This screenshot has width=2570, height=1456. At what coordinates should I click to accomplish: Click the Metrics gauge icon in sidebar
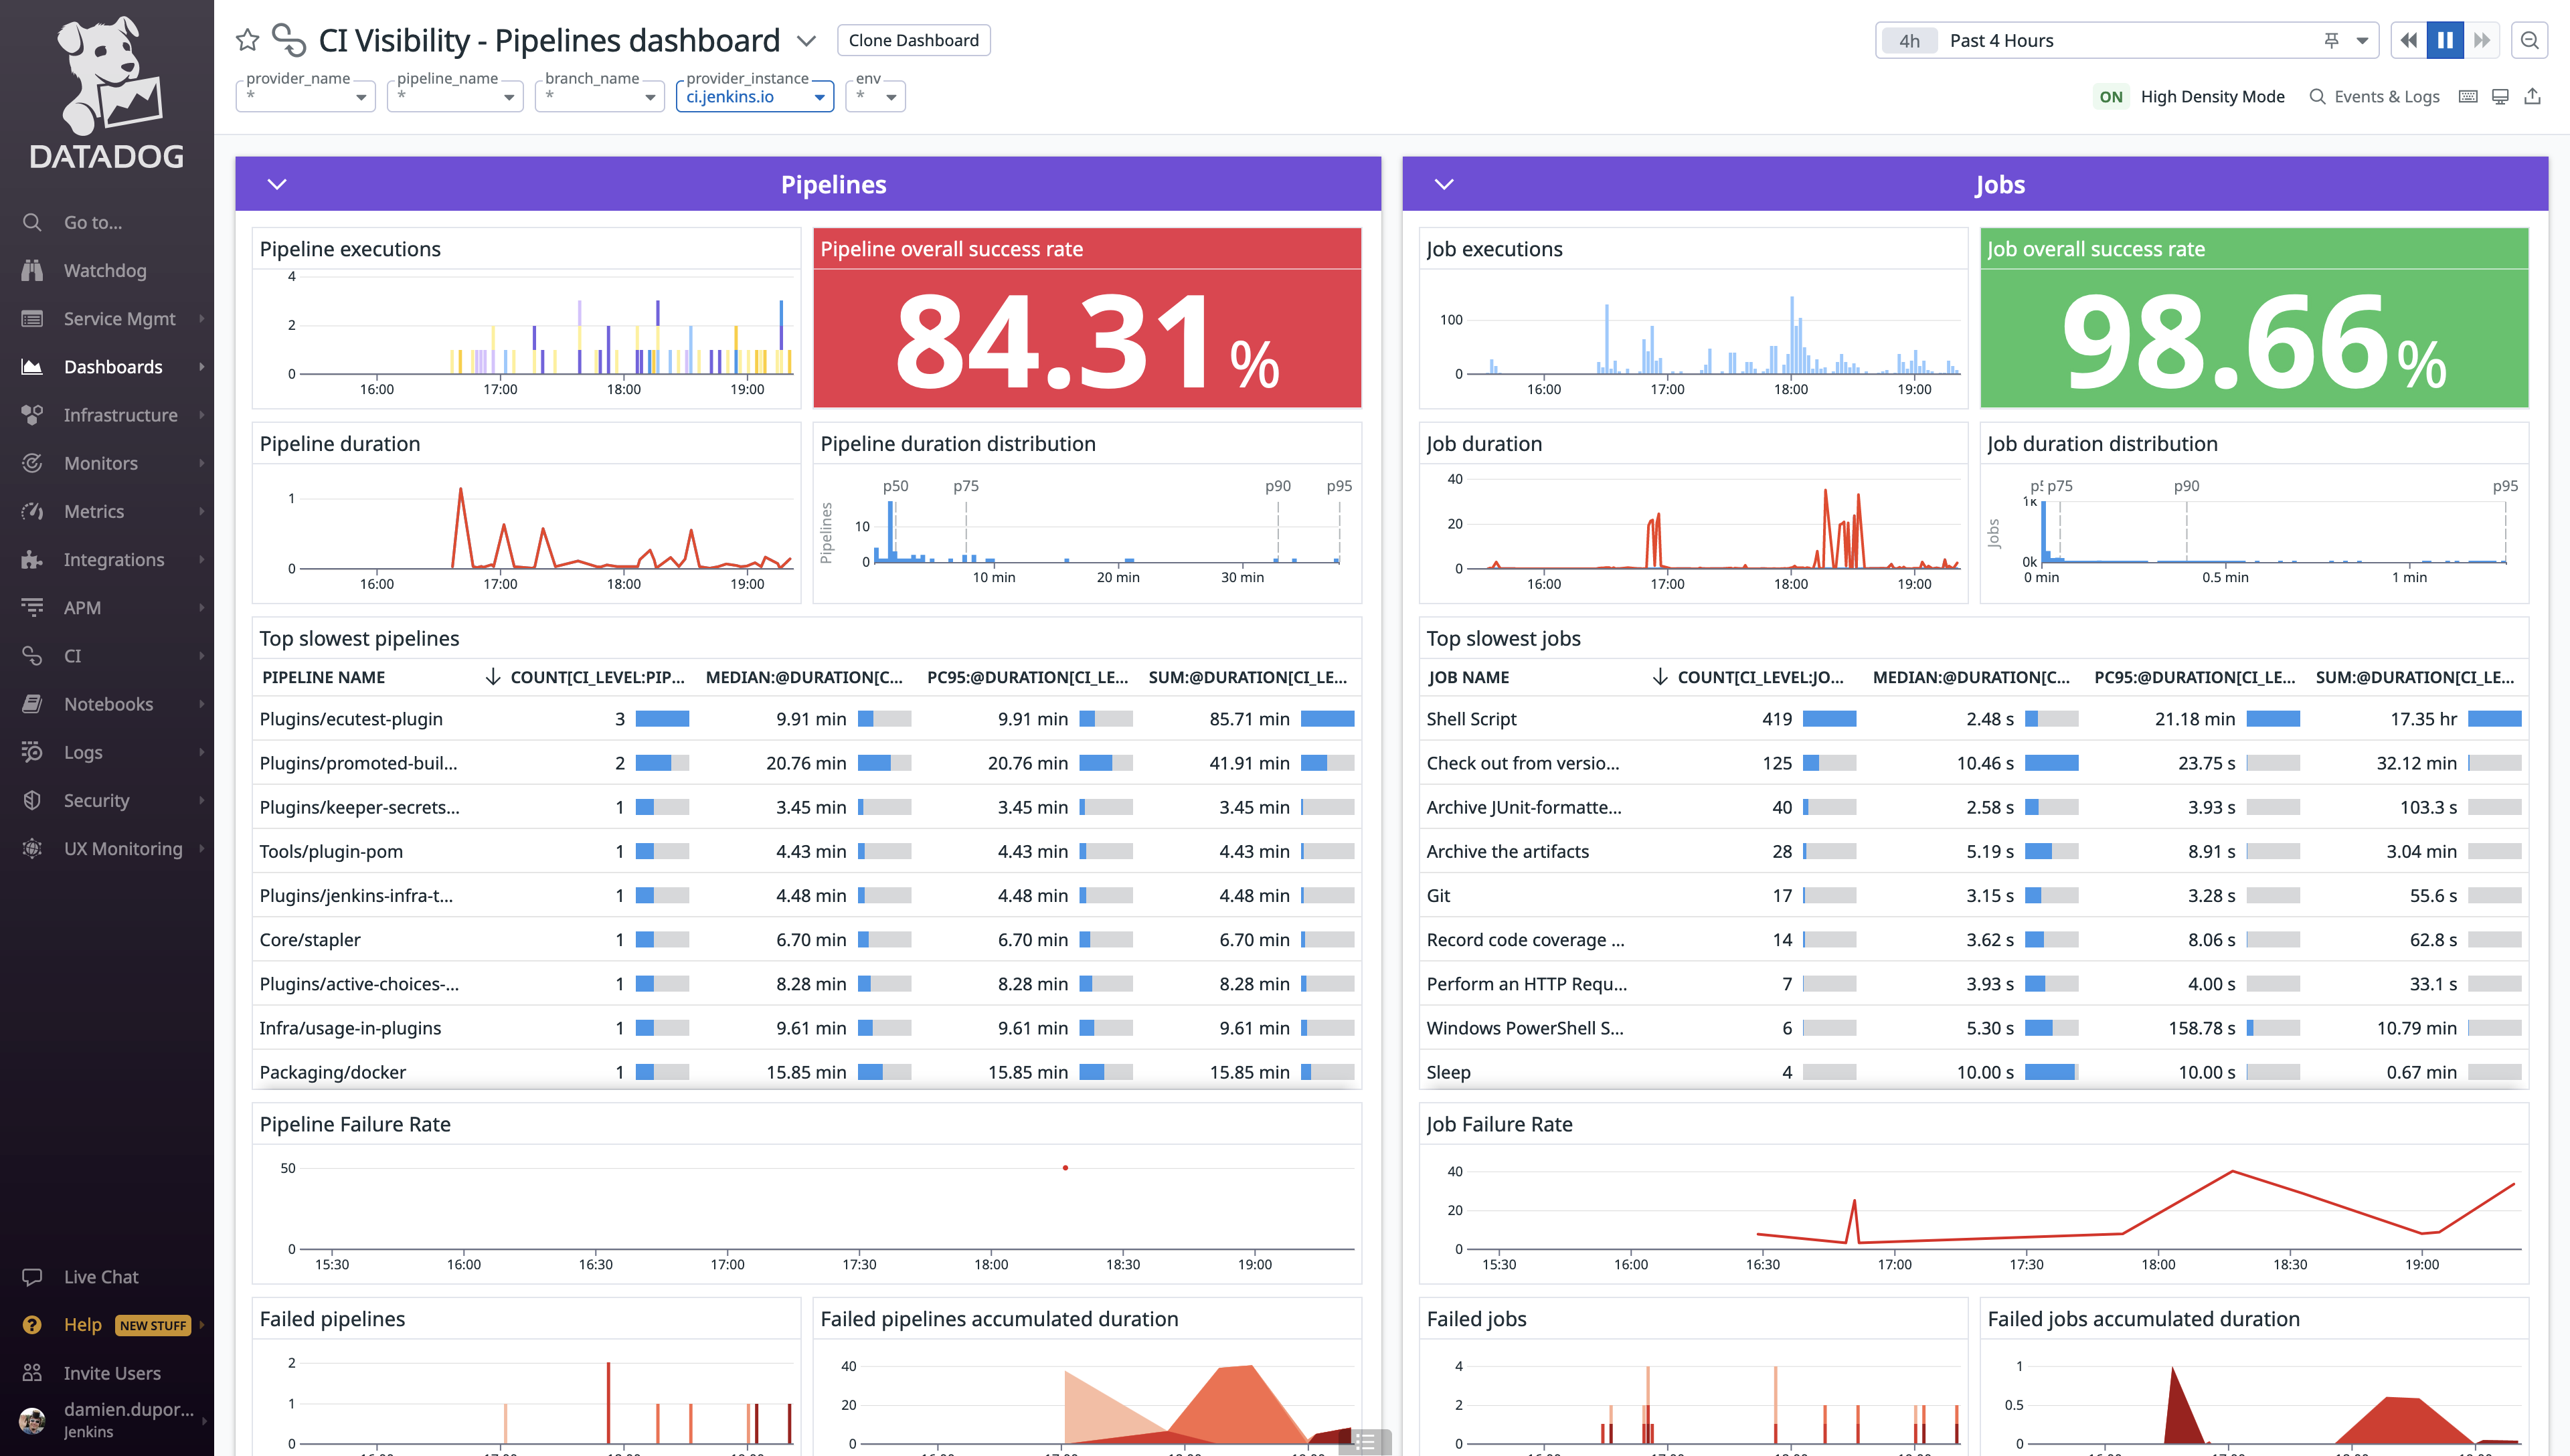[x=32, y=510]
